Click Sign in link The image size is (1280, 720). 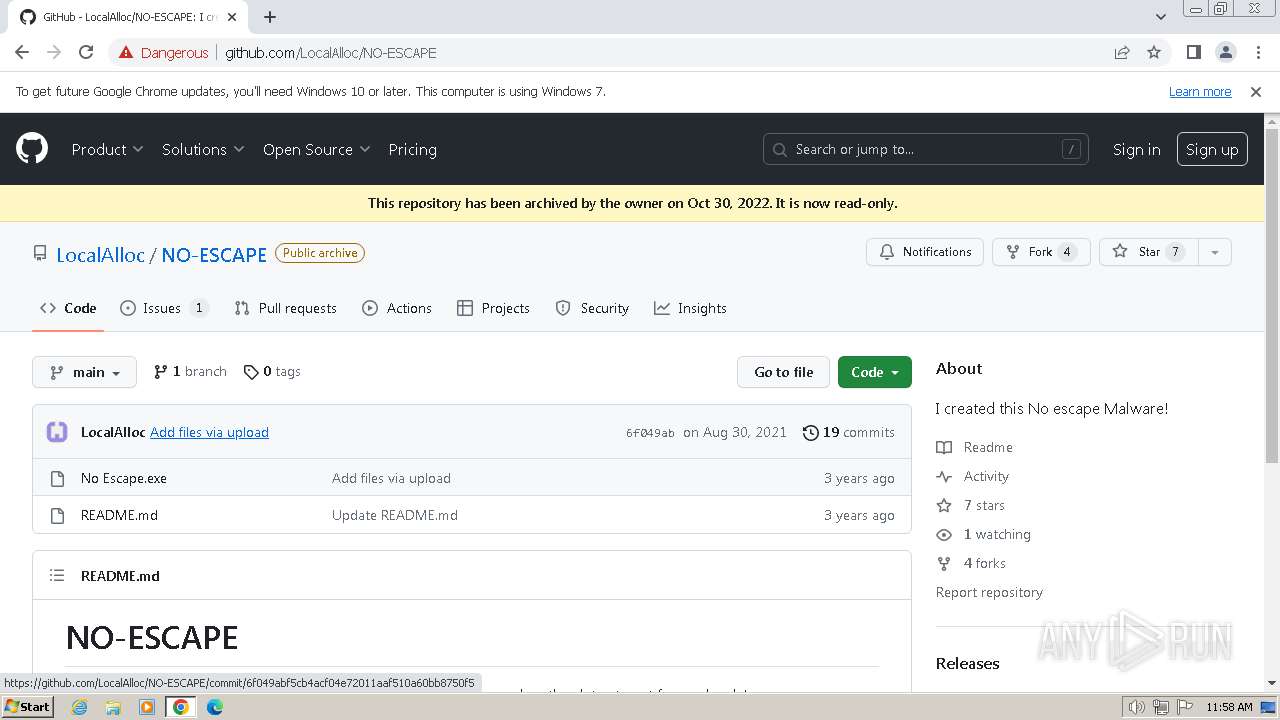(1137, 149)
